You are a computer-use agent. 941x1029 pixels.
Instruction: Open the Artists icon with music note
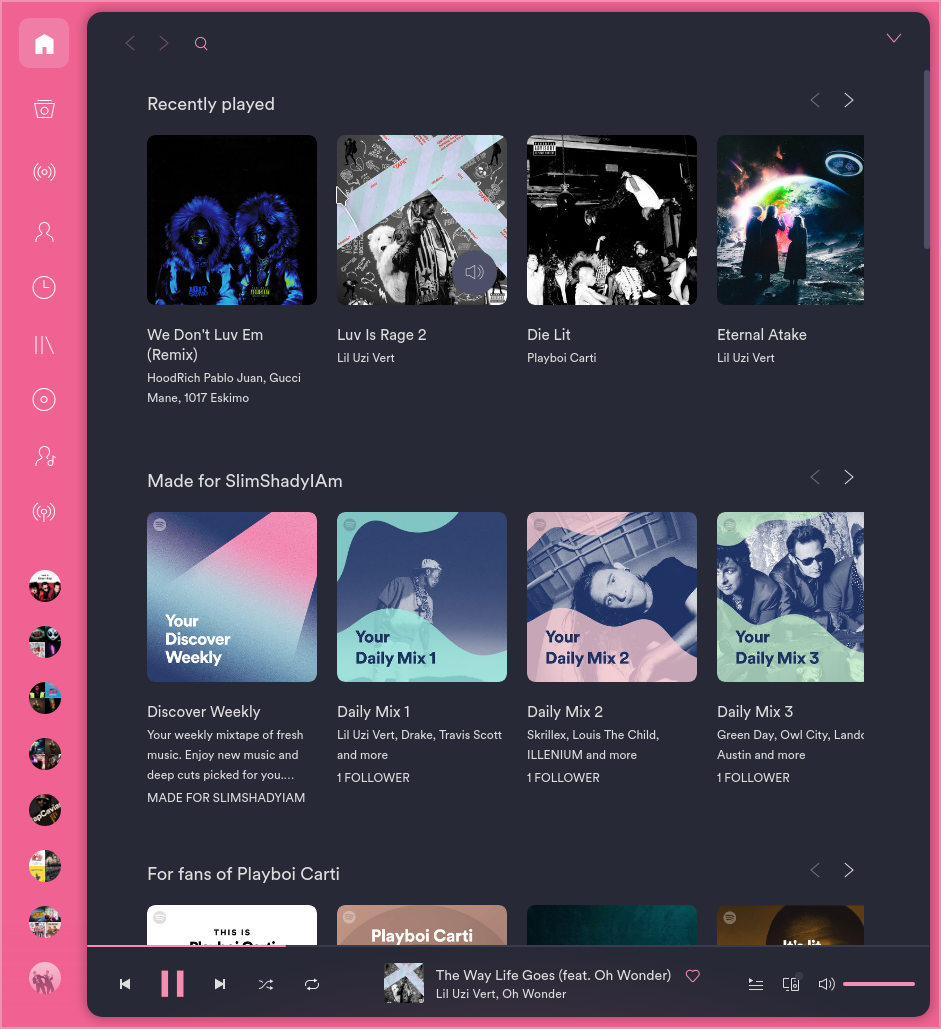click(x=44, y=455)
